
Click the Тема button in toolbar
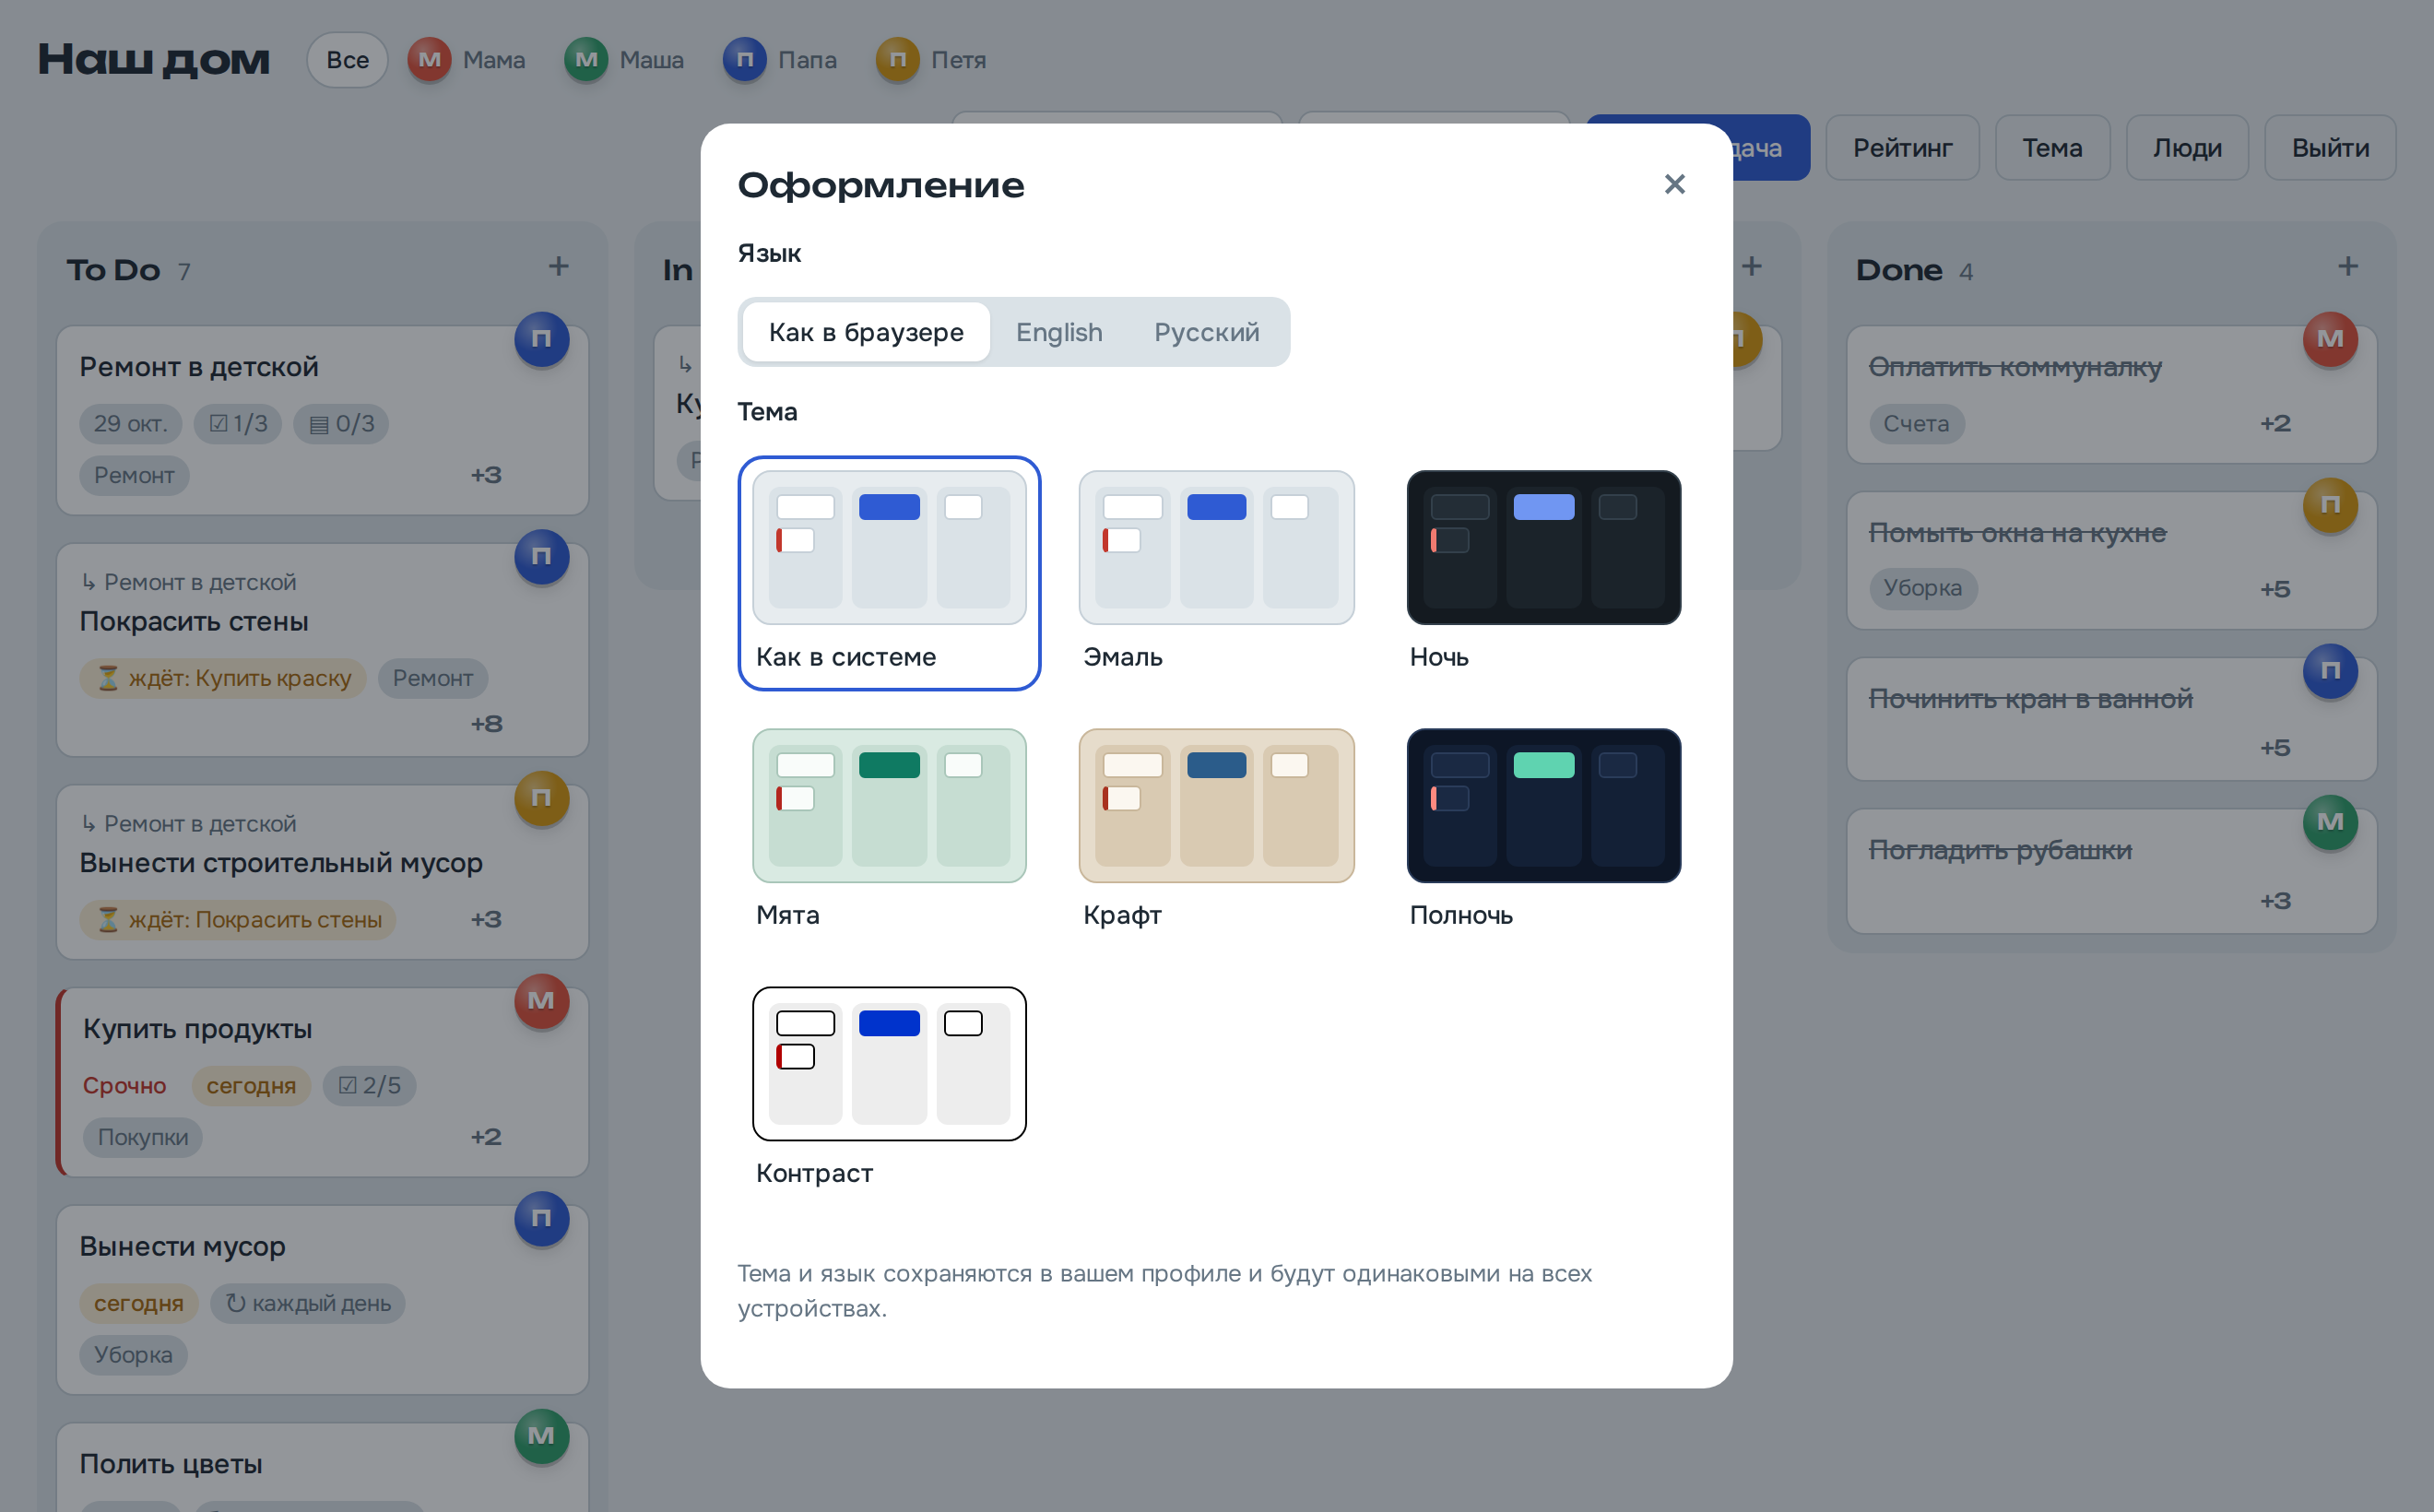point(2052,148)
